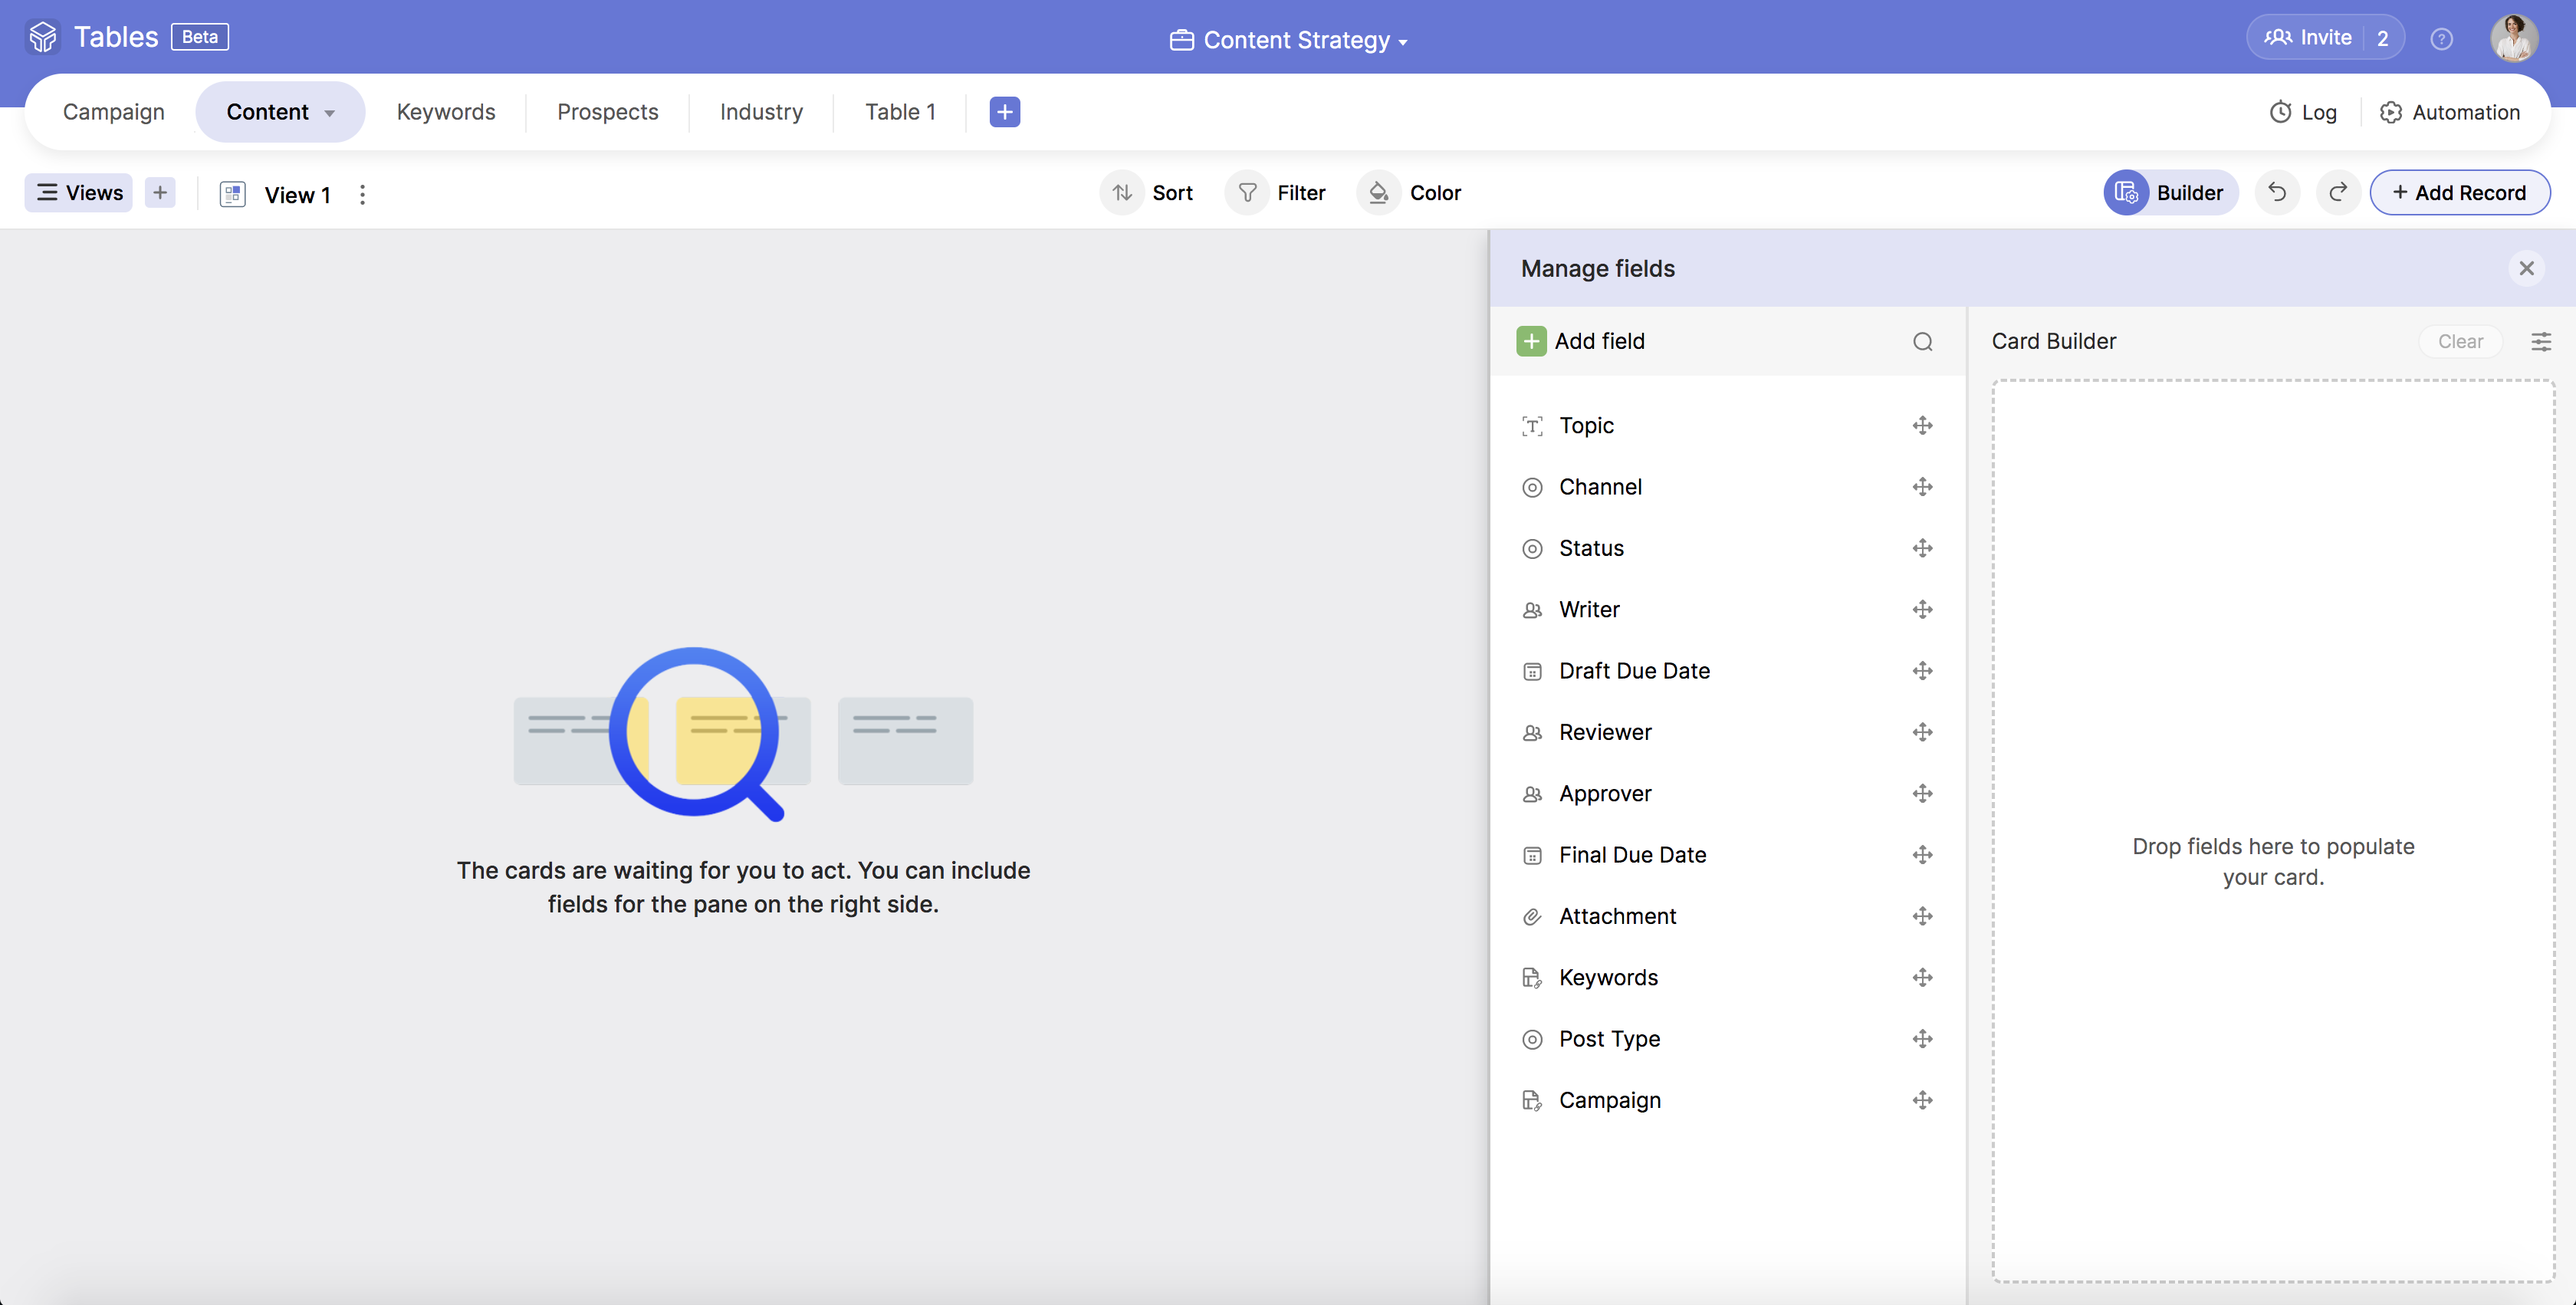
Task: Click drag handle beside Topic field
Action: tap(1922, 426)
